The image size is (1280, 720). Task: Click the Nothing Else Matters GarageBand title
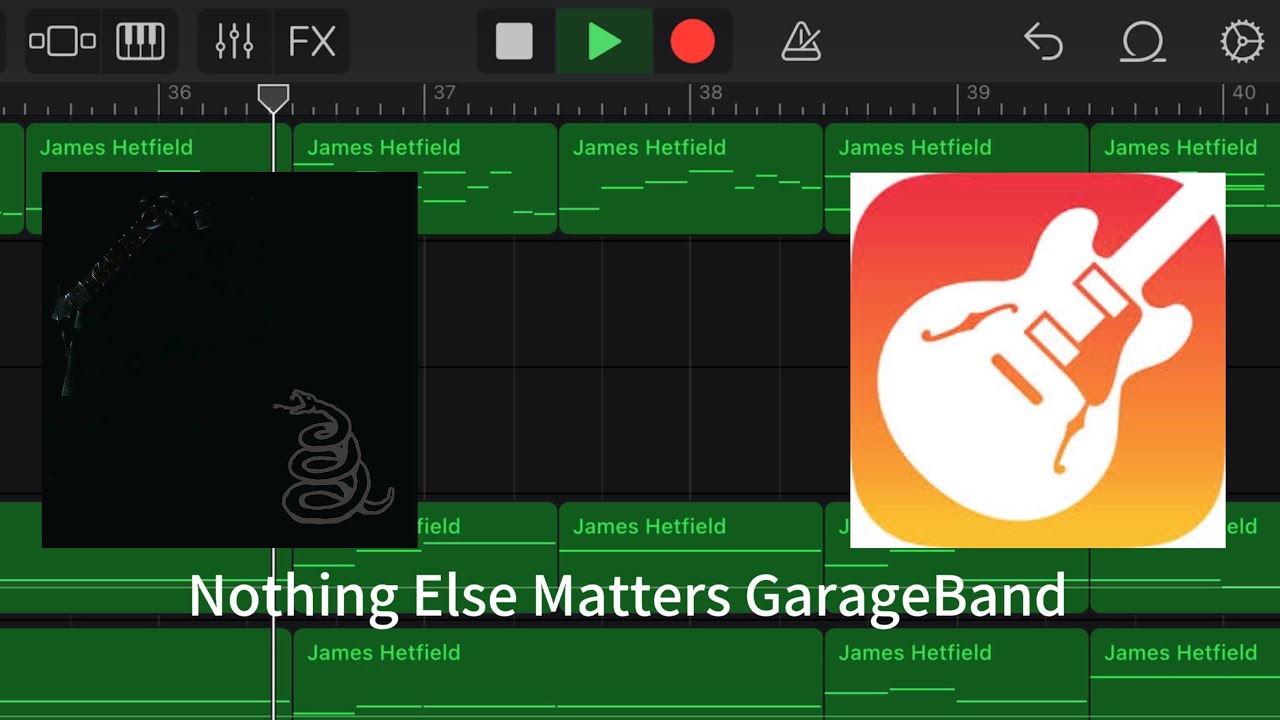coord(627,596)
